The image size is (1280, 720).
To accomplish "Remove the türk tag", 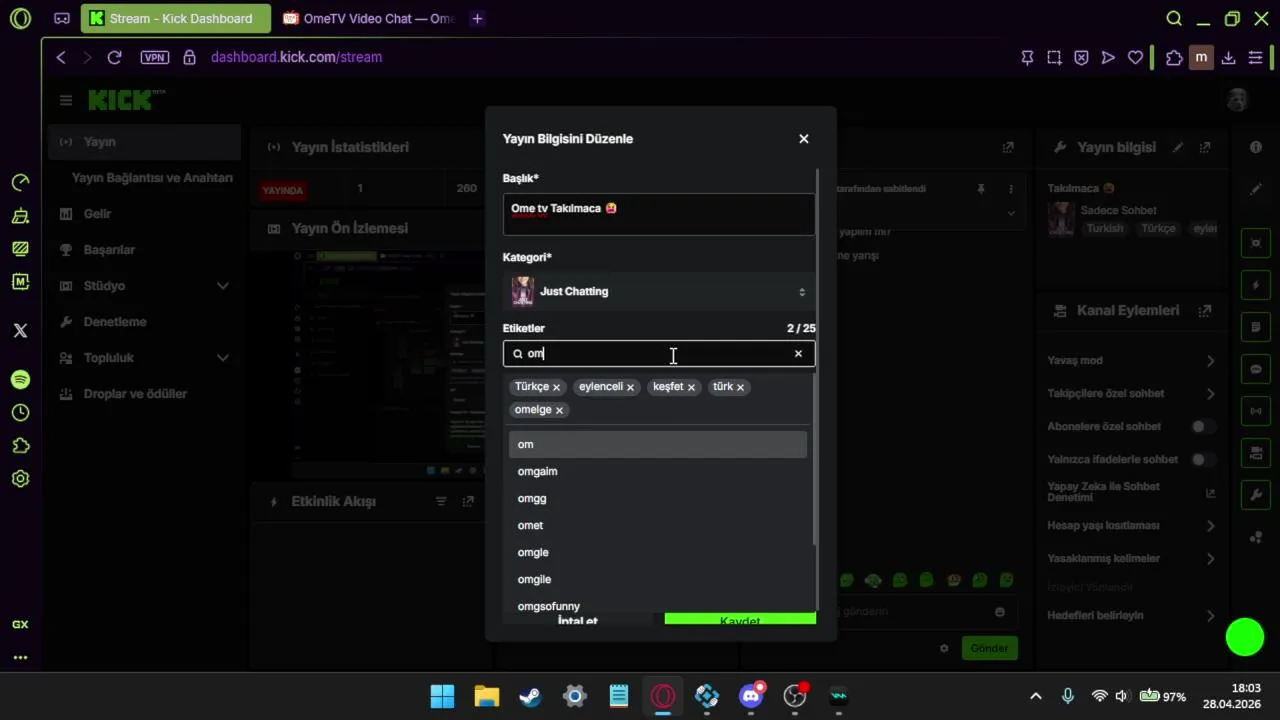I will click(x=740, y=388).
